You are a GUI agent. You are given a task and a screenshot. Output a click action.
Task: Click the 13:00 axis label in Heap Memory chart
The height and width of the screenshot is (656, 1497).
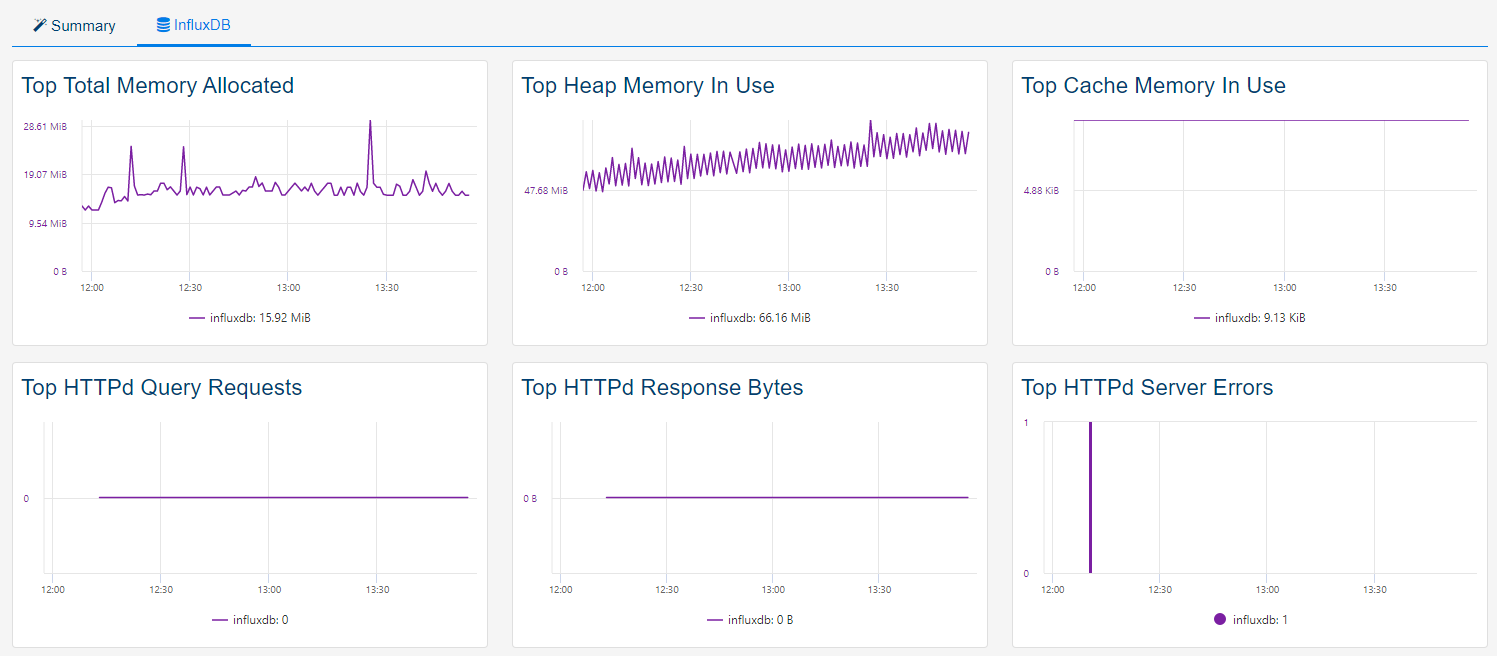788,288
